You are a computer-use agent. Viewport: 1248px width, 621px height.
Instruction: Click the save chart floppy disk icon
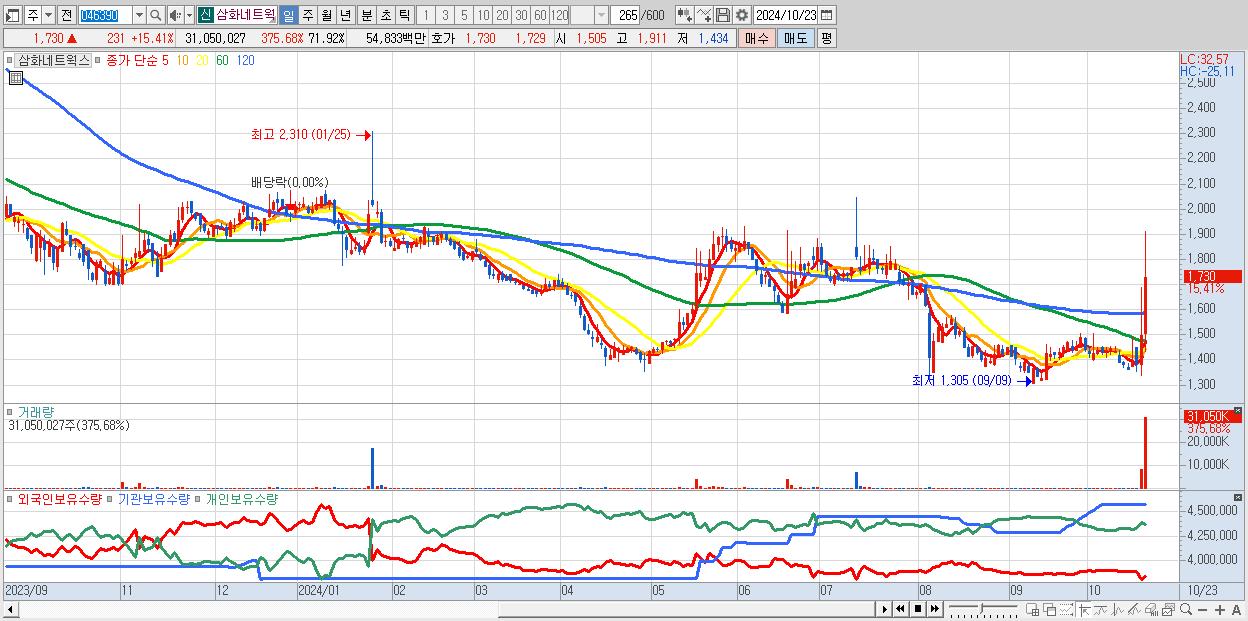(722, 15)
